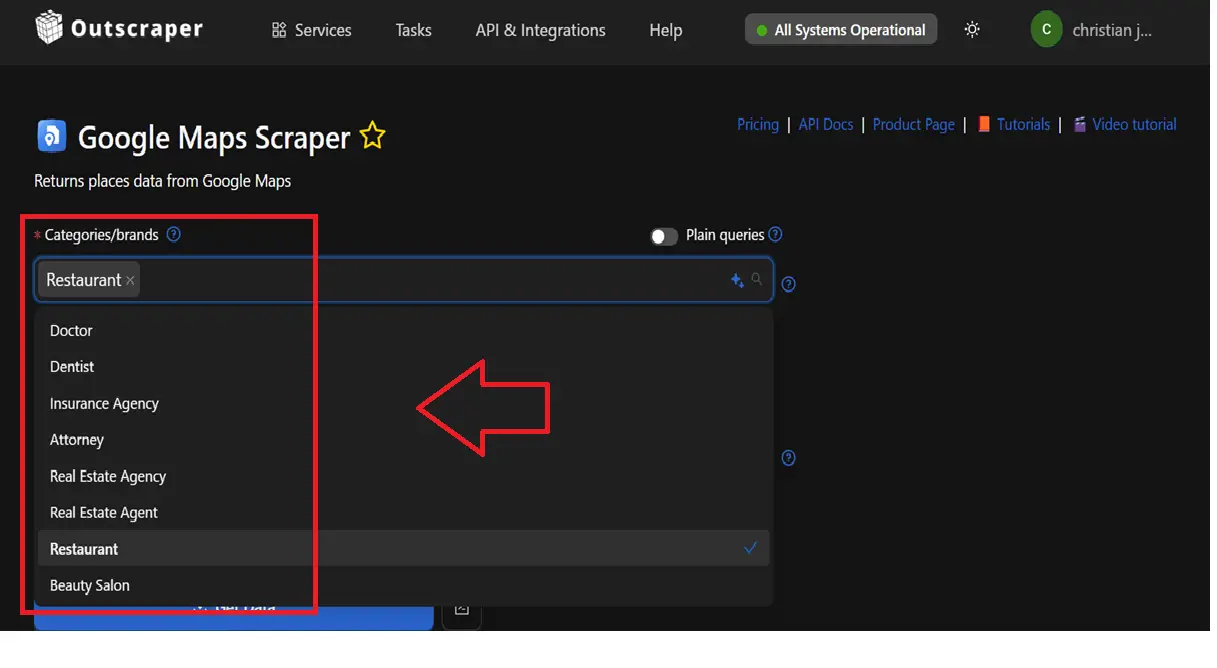This screenshot has width=1217, height=668.
Task: Select Doctor from the category list
Action: pos(71,331)
